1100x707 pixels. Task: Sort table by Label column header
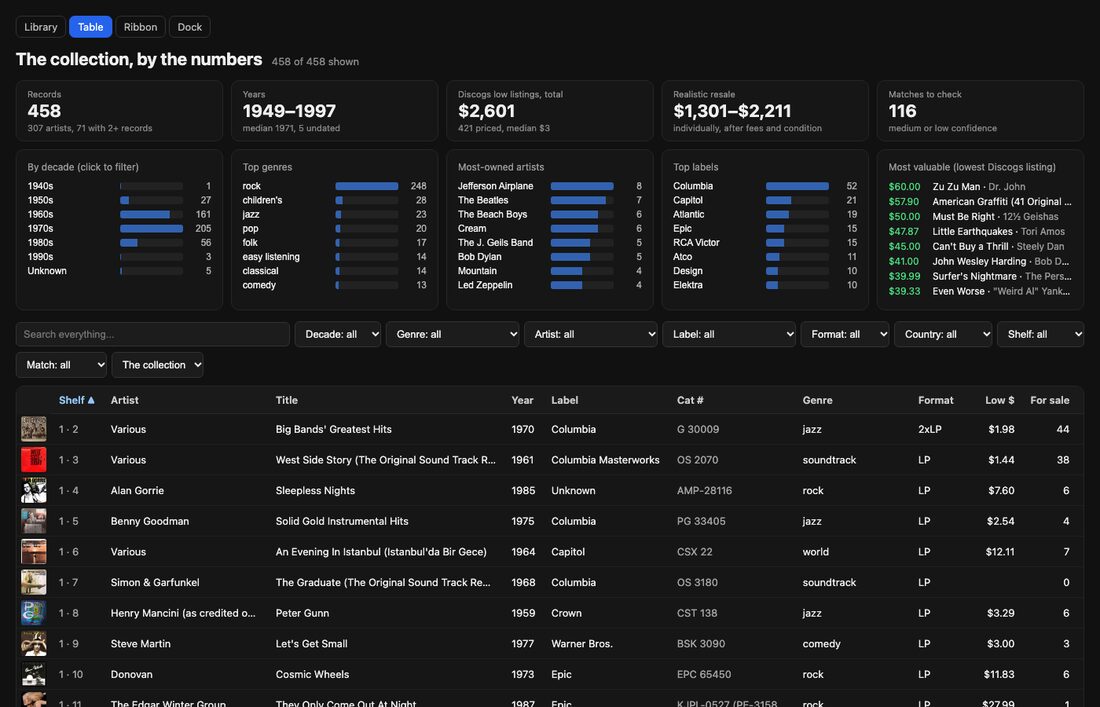564,400
